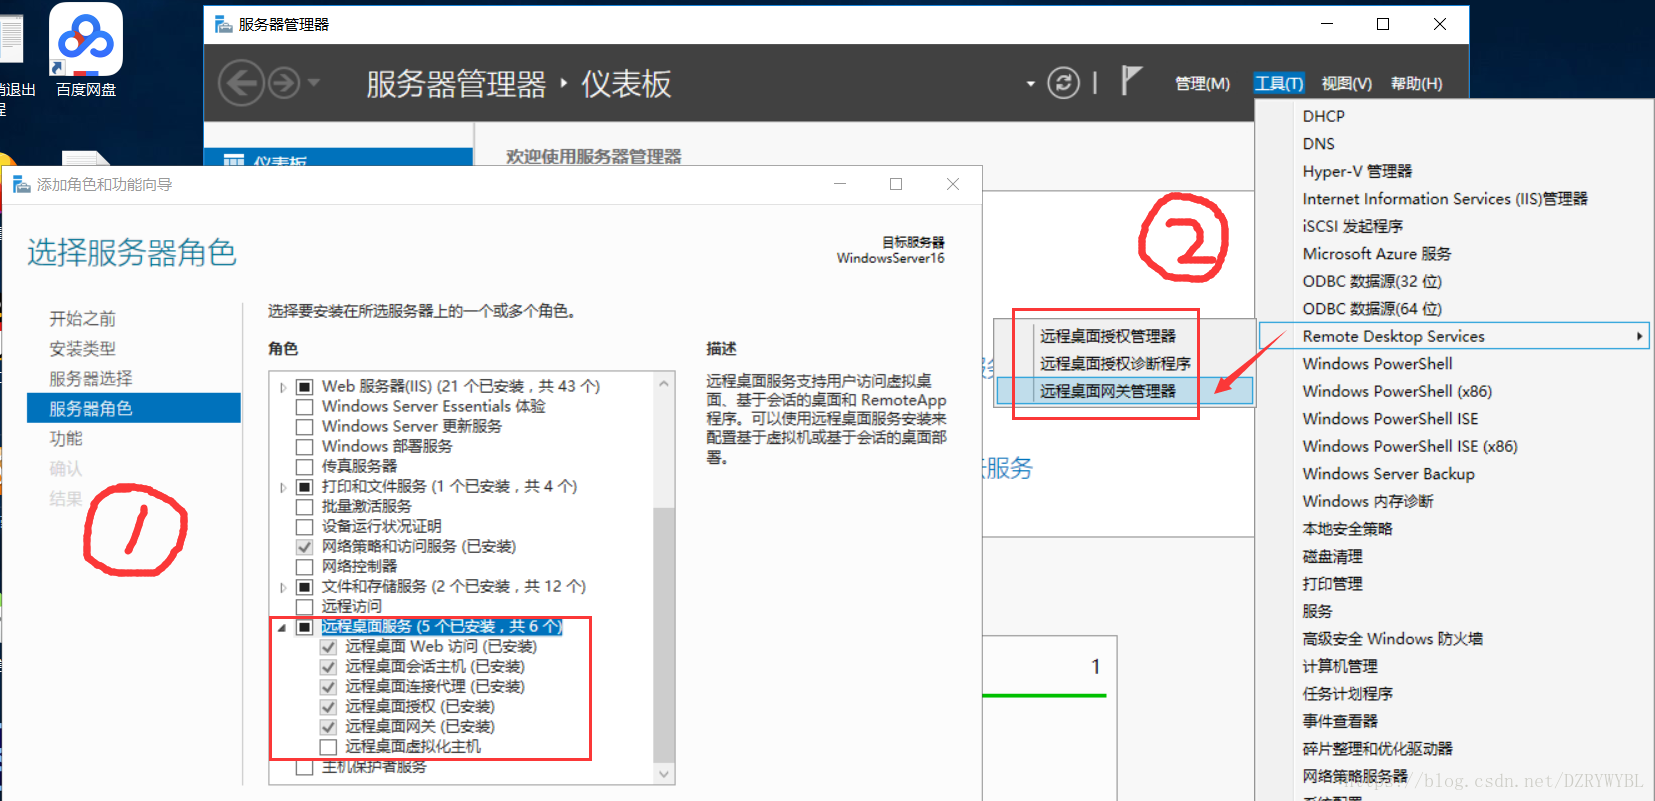Open 远程桌面授权管理器 from the submenu
1655x801 pixels.
1107,336
